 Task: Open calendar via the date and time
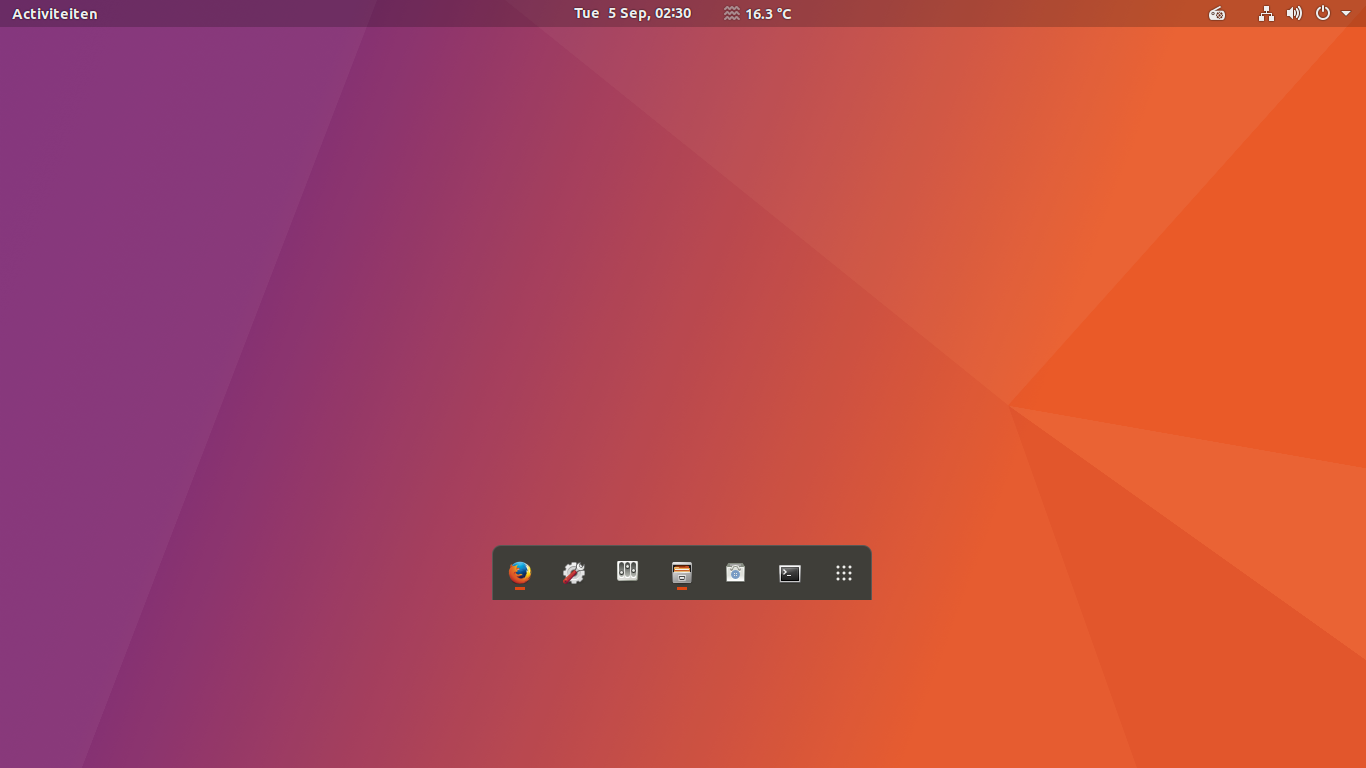[632, 13]
